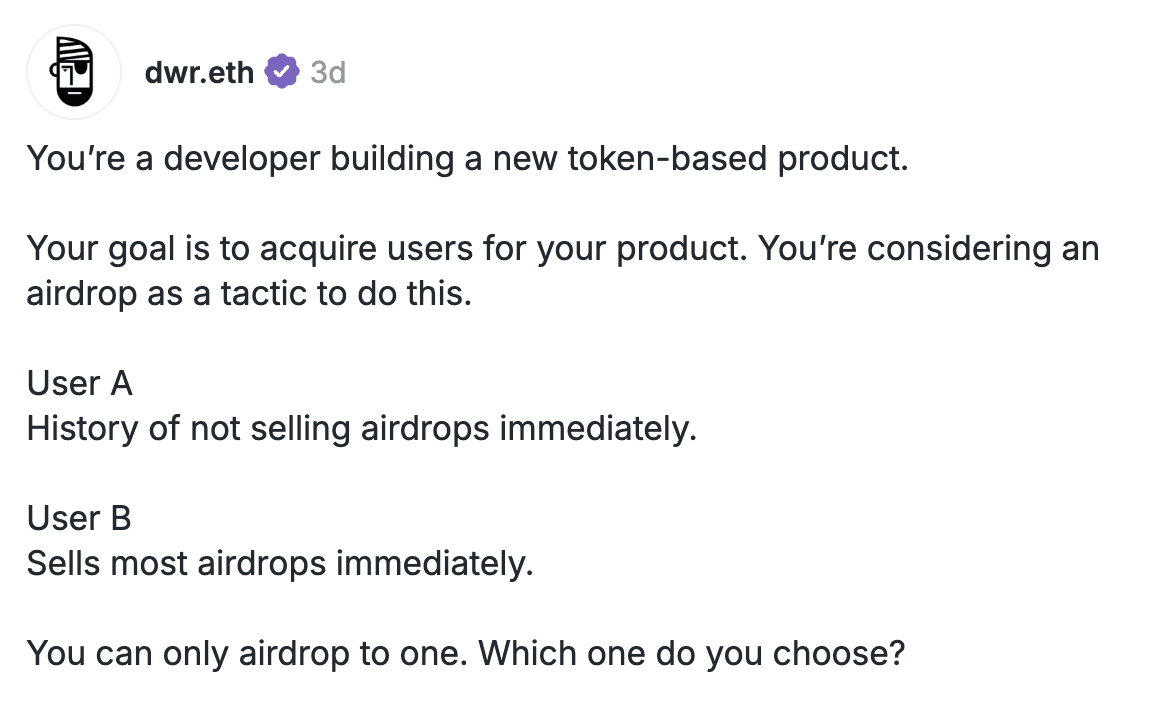This screenshot has height=708, width=1152.
Task: Click the 'User A' heading text
Action: point(79,383)
